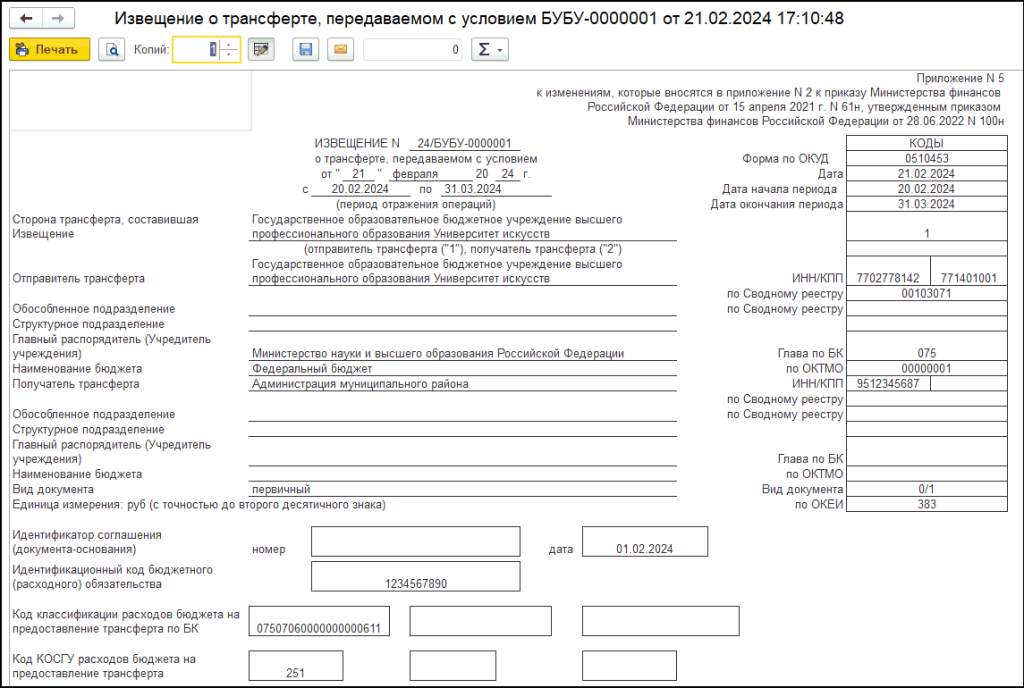The height and width of the screenshot is (688, 1024).
Task: Click the Копий copies input field
Action: coord(196,49)
